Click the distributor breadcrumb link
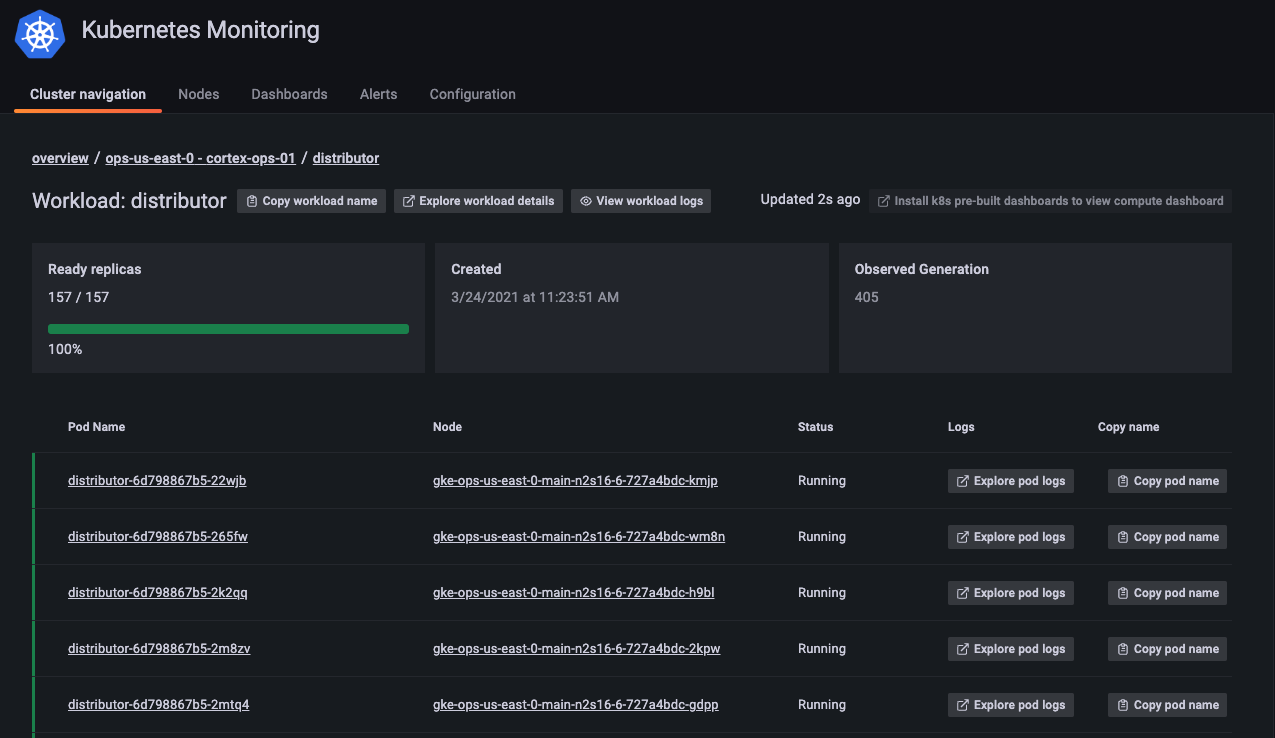This screenshot has height=738, width=1275. point(346,158)
